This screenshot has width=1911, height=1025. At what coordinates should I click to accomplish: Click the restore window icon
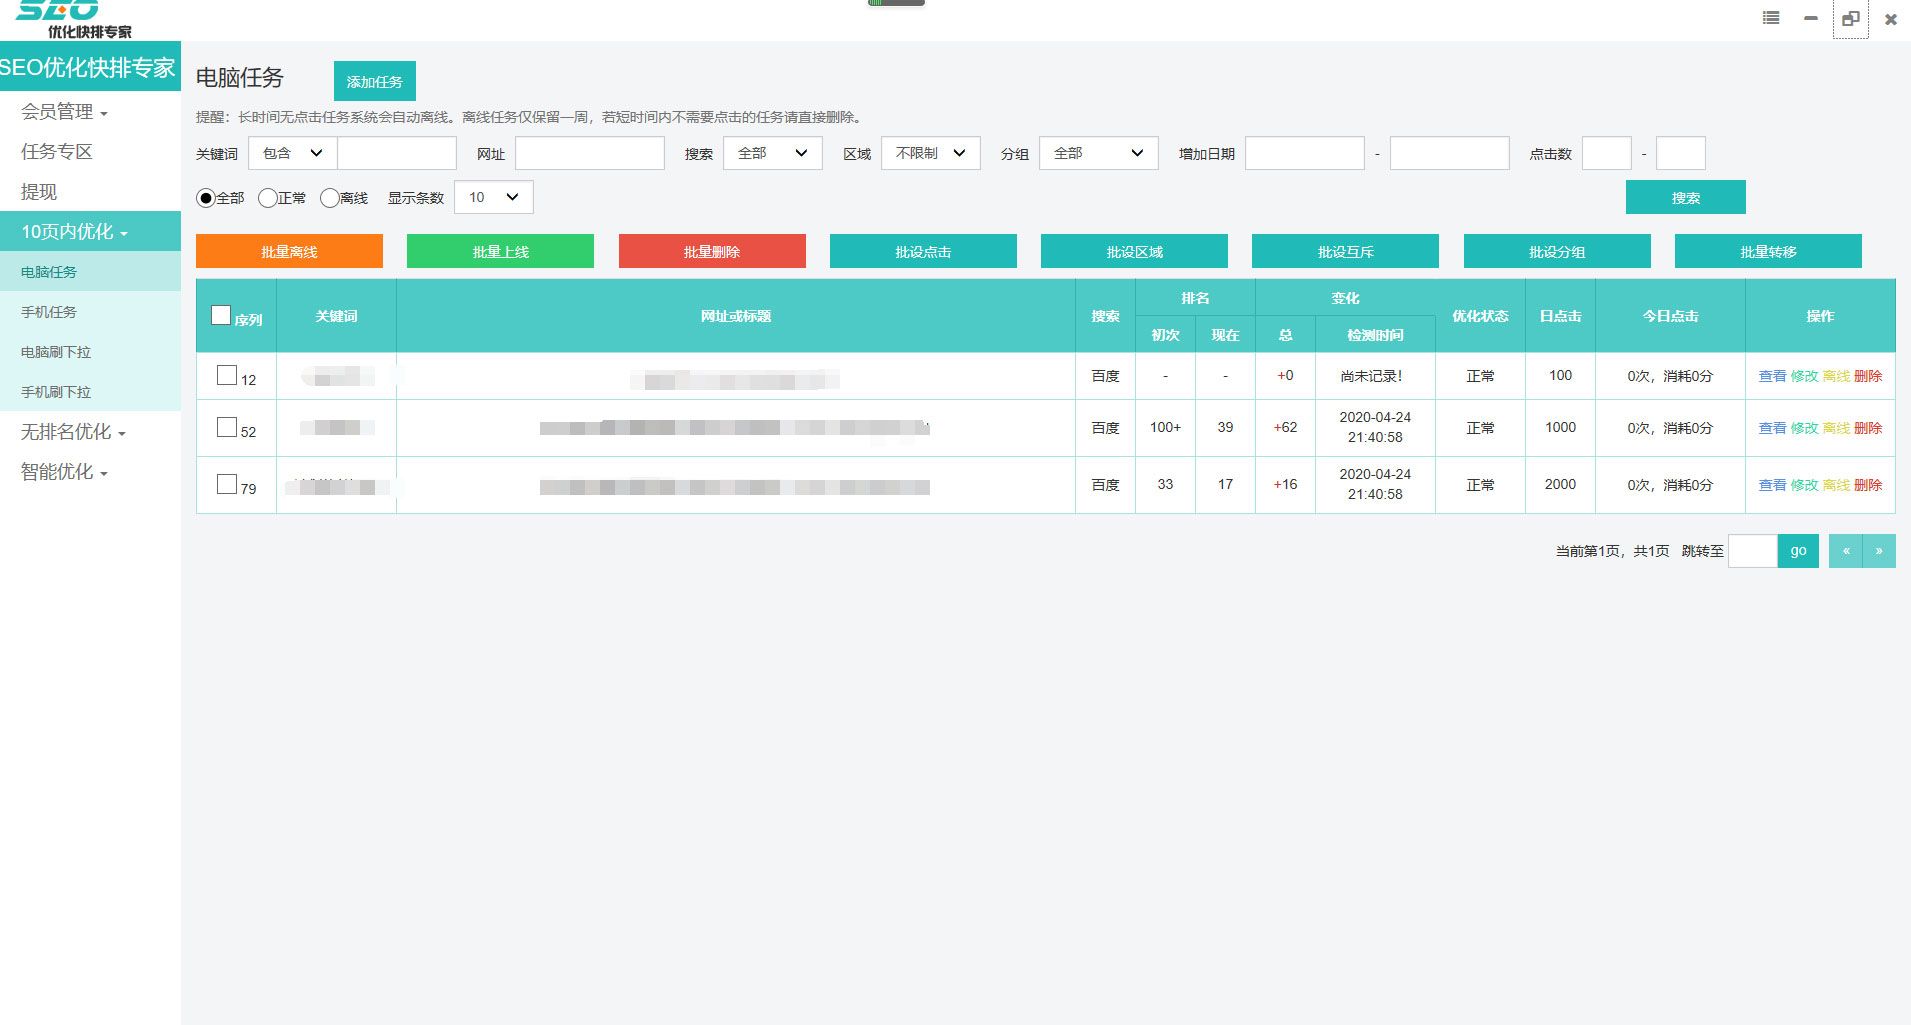coord(1850,18)
